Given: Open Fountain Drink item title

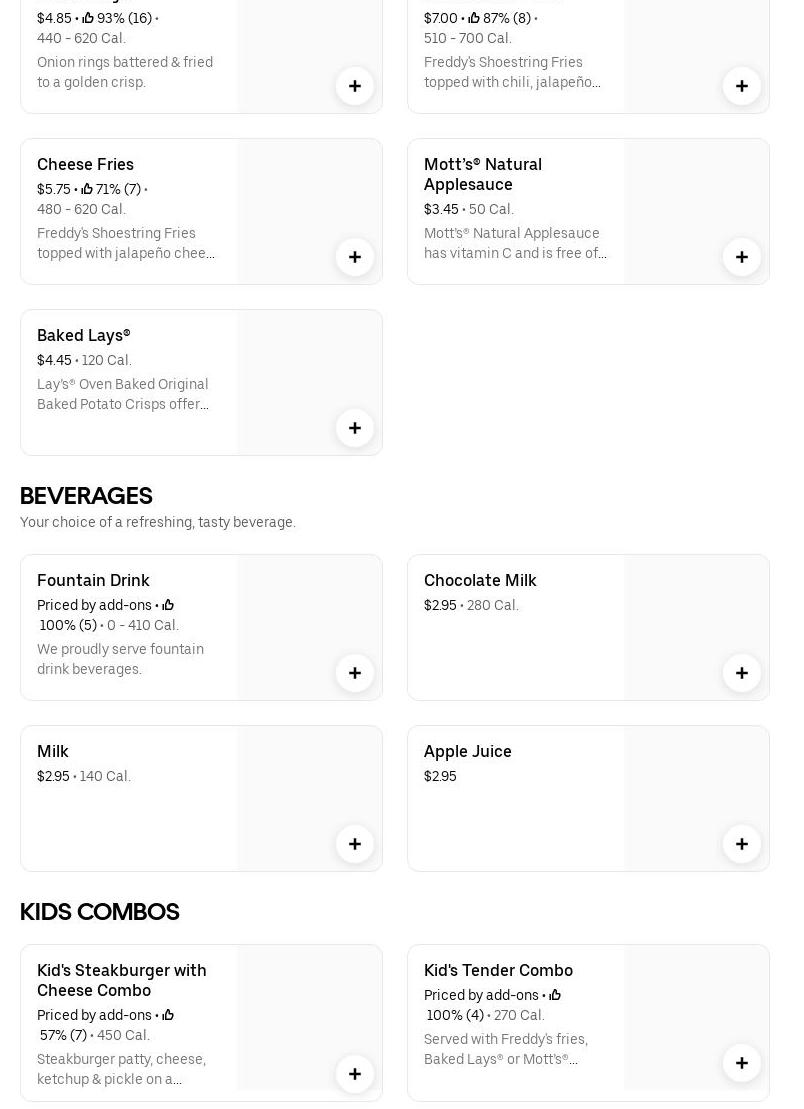Looking at the screenshot, I should tap(93, 580).
